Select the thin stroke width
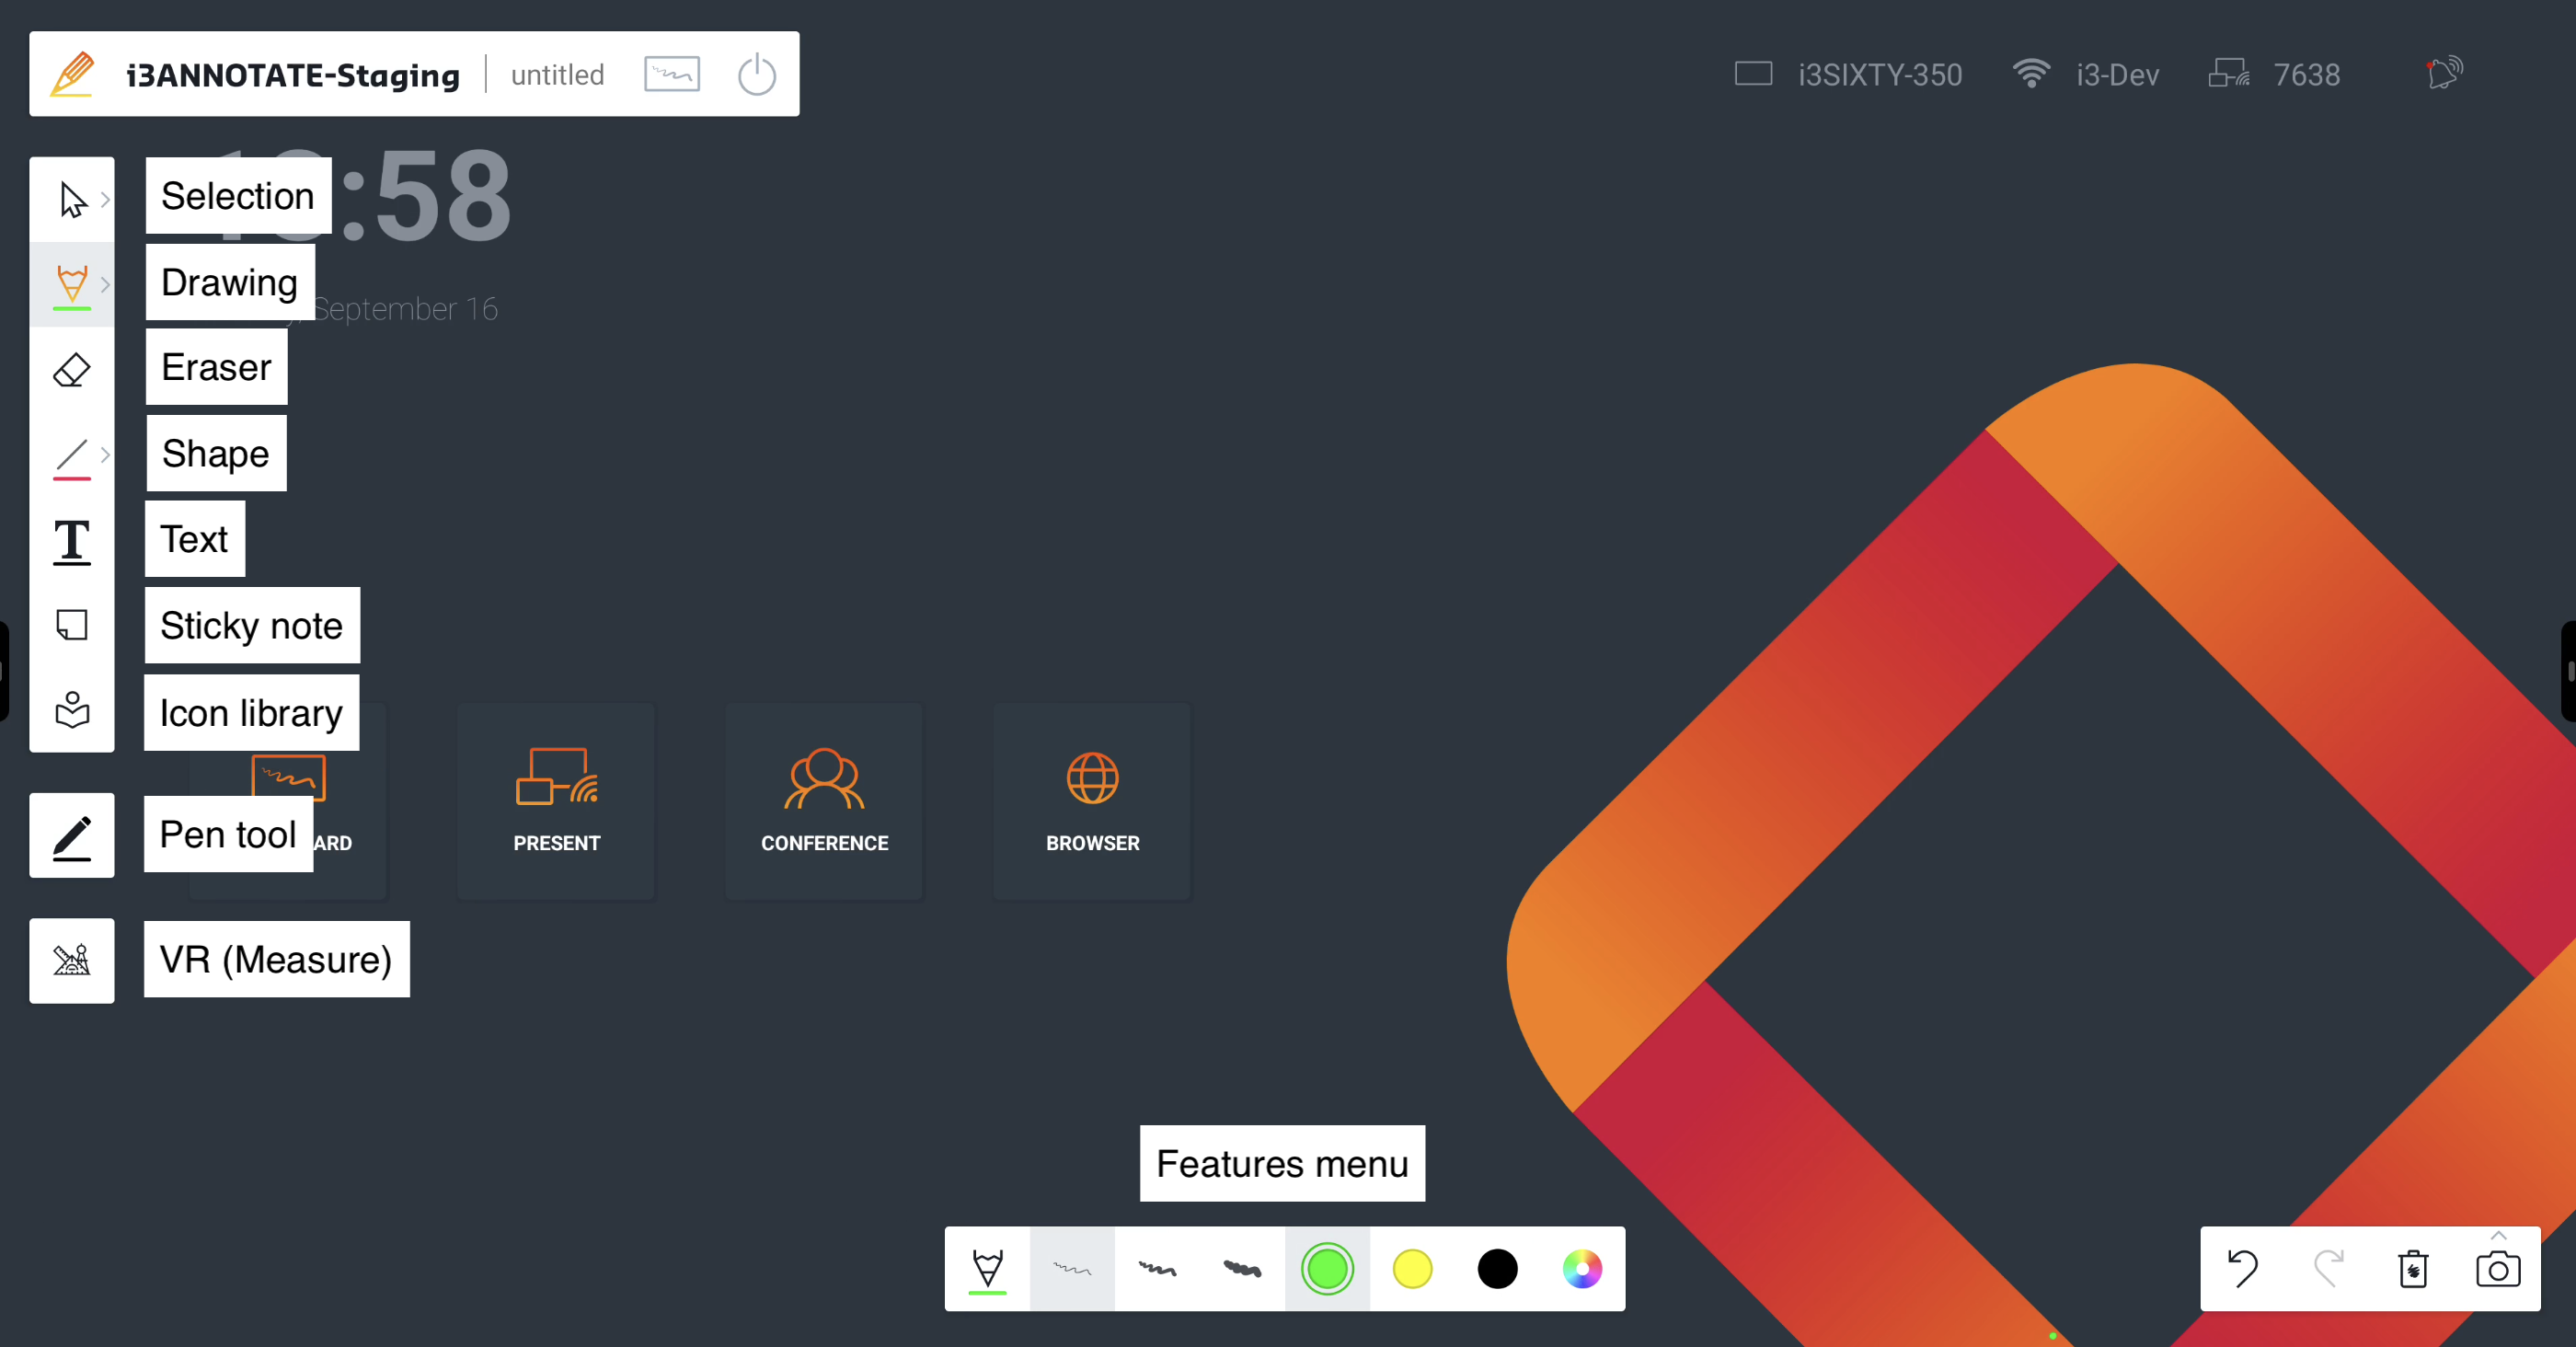This screenshot has width=2576, height=1347. click(x=1072, y=1269)
